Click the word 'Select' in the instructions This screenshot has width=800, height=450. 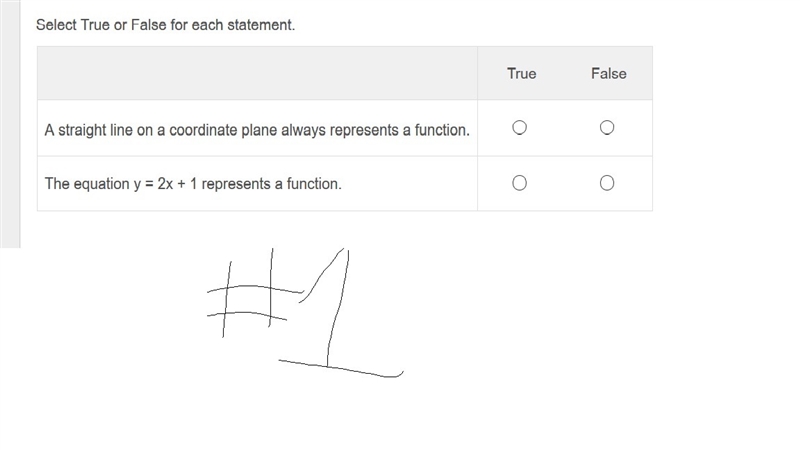click(x=56, y=25)
